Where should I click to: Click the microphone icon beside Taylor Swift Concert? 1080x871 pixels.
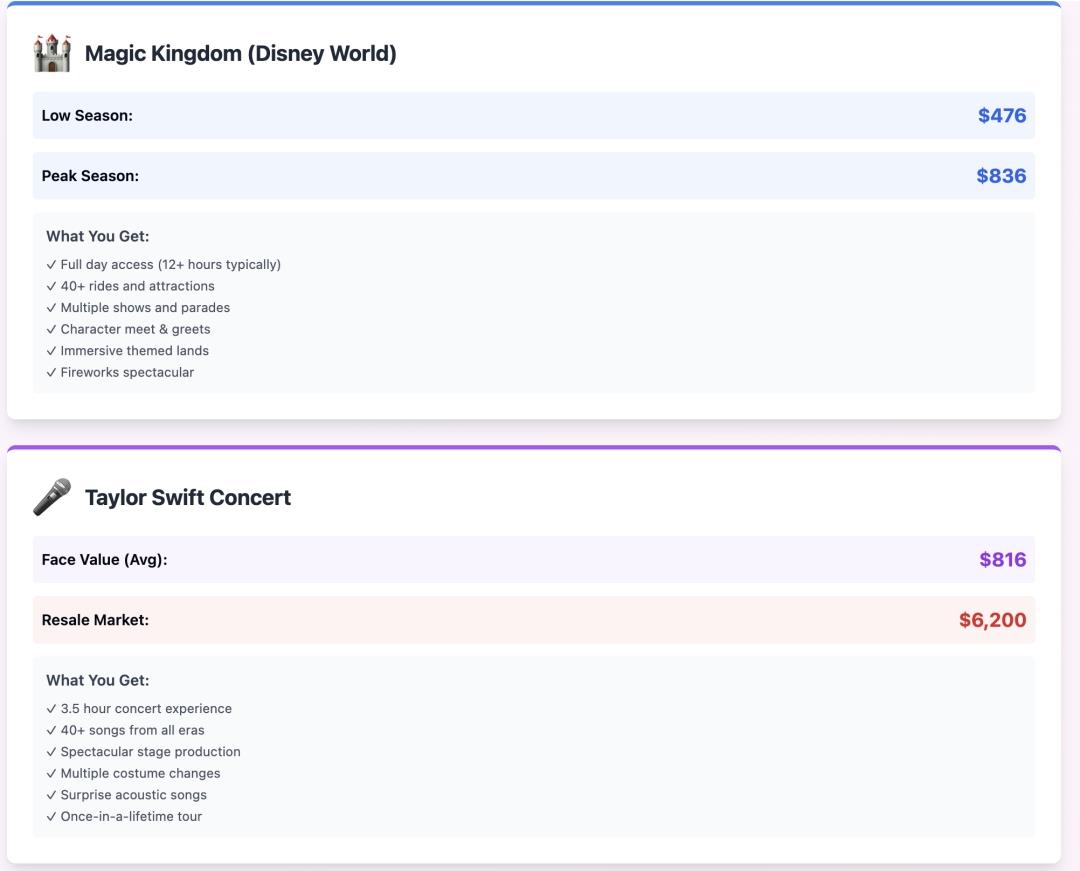(x=52, y=497)
